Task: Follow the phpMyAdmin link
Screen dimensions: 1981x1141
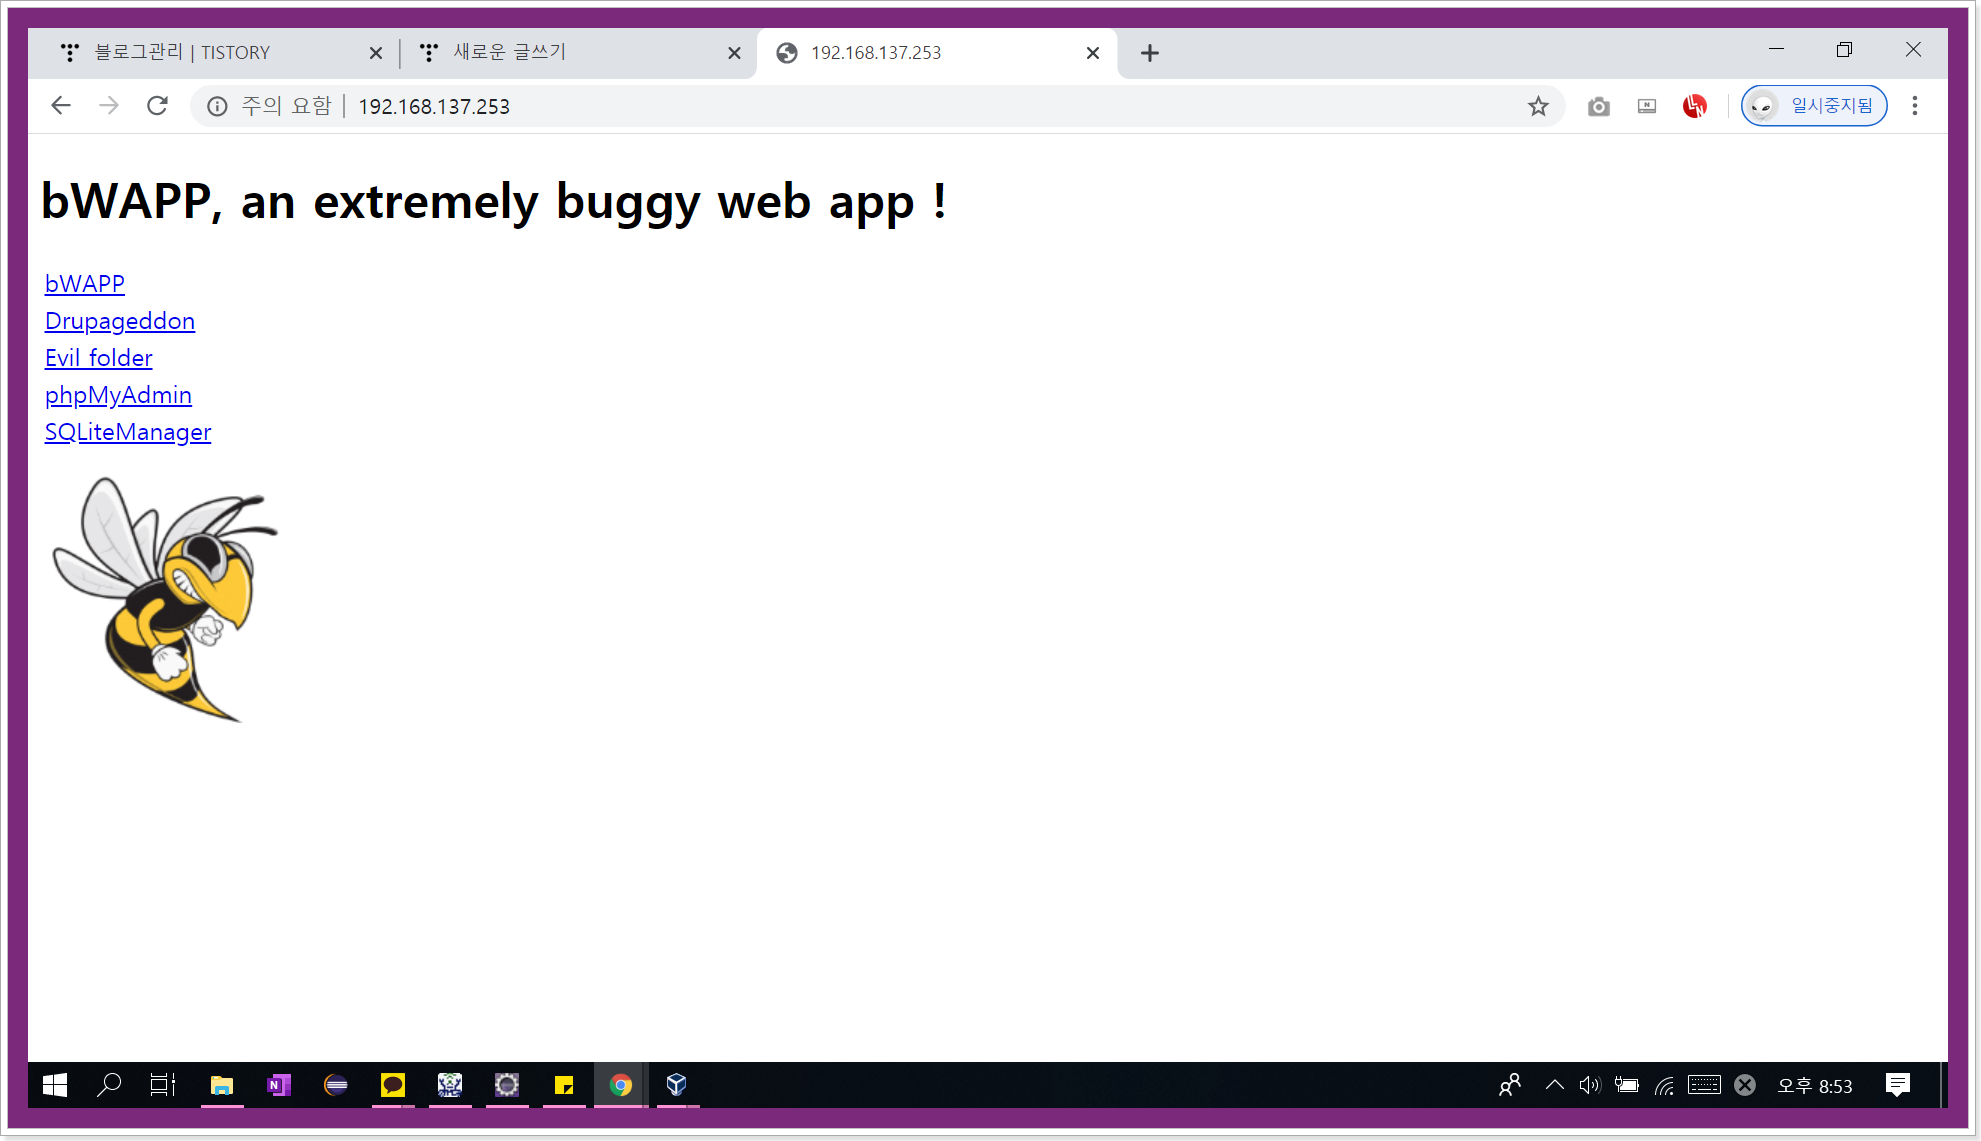Action: [118, 395]
